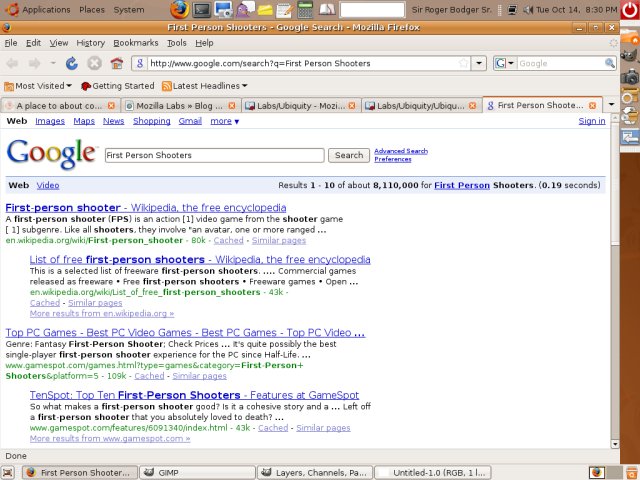Image resolution: width=640 pixels, height=480 pixels.
Task: Click the Firefox Google search box
Action: click(x=560, y=63)
